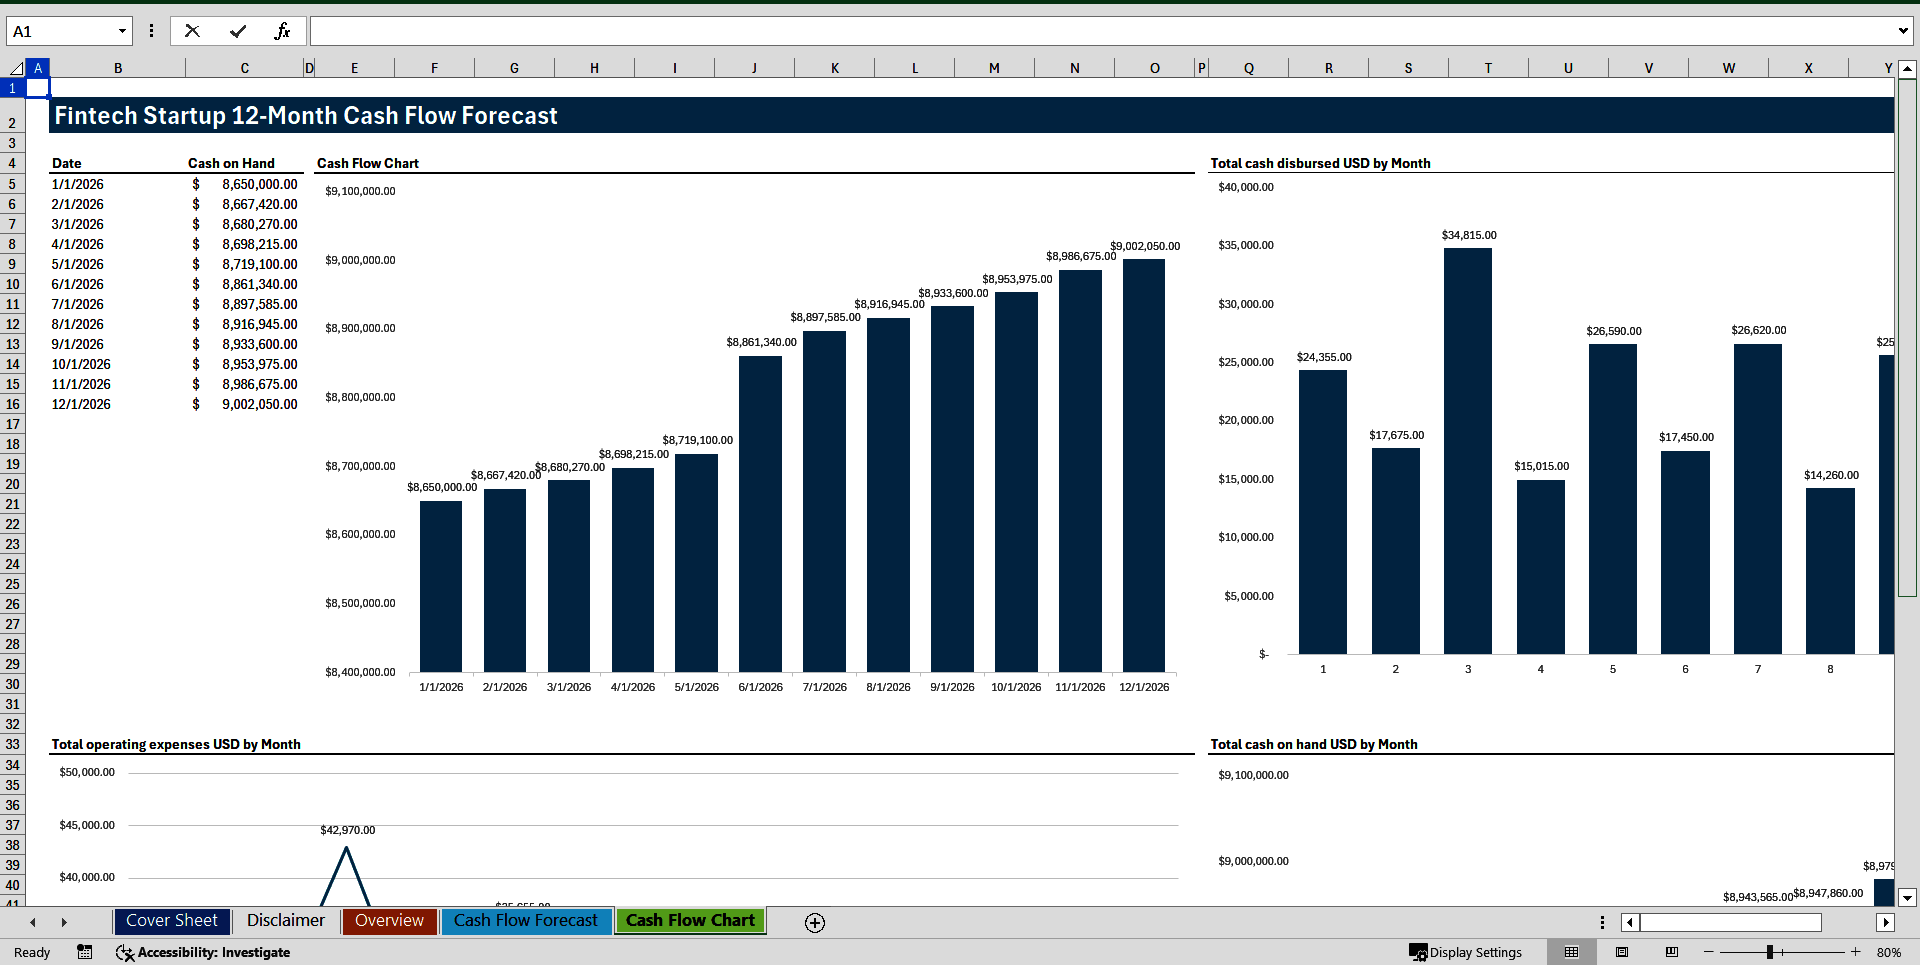Click the Cancel (X) icon in formula bar
This screenshot has width=1920, height=966.
[x=192, y=30]
